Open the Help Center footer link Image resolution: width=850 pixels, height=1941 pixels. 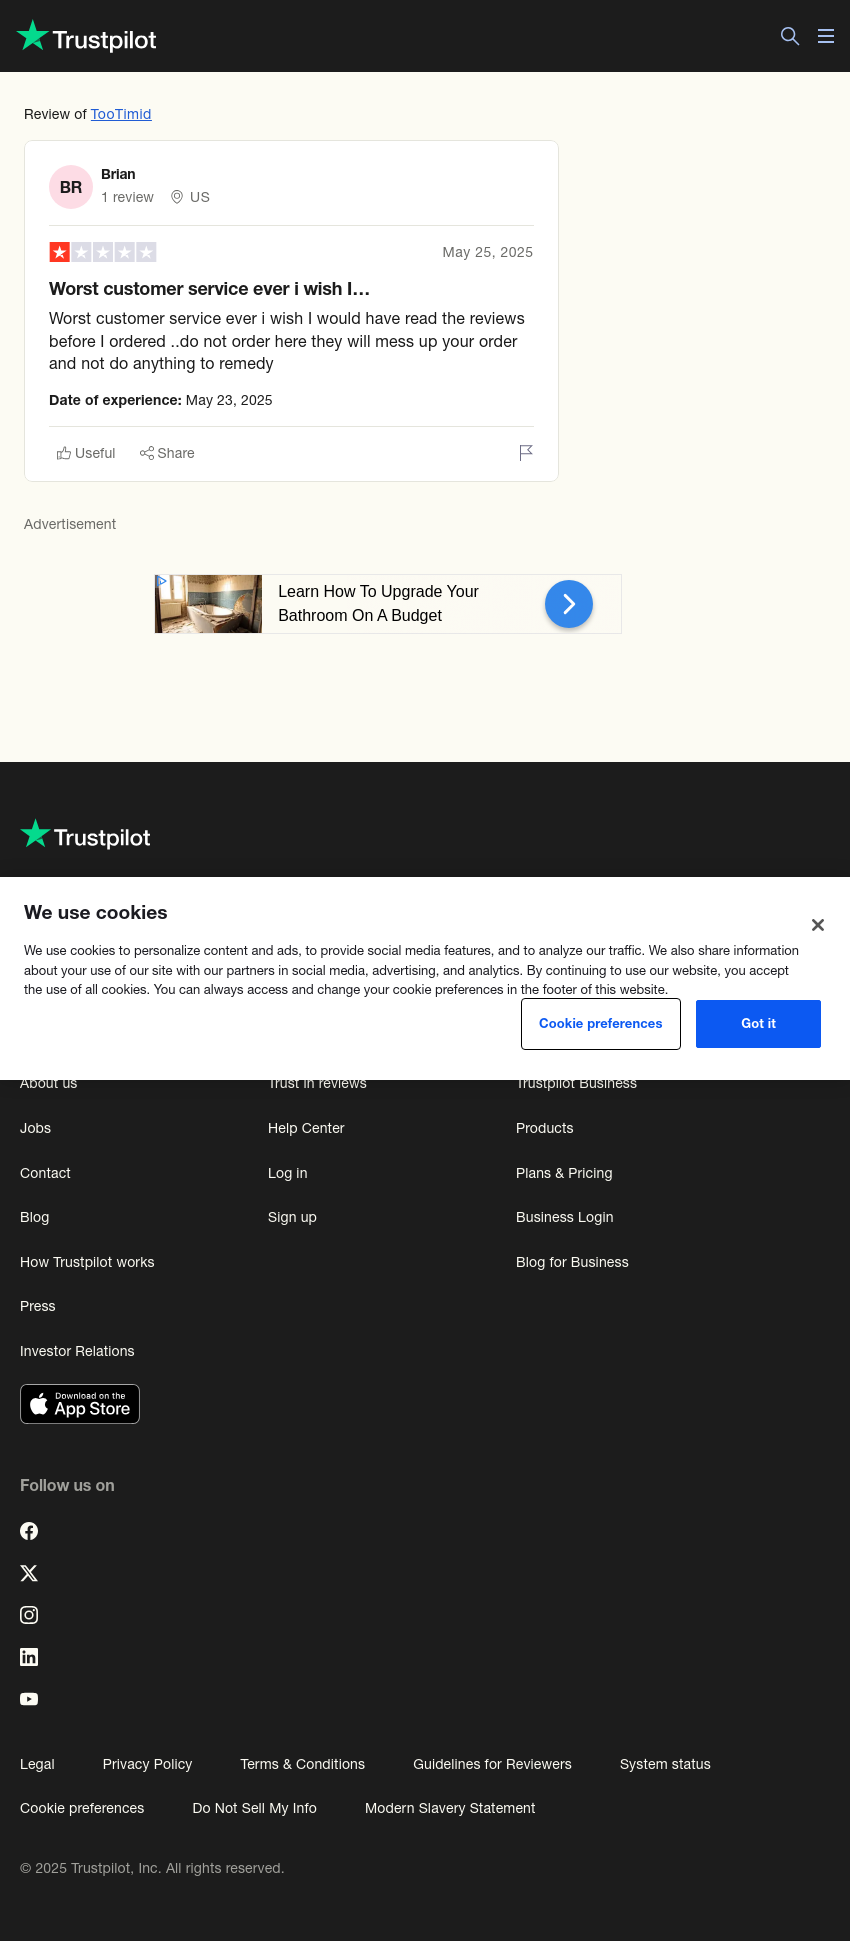click(306, 1128)
